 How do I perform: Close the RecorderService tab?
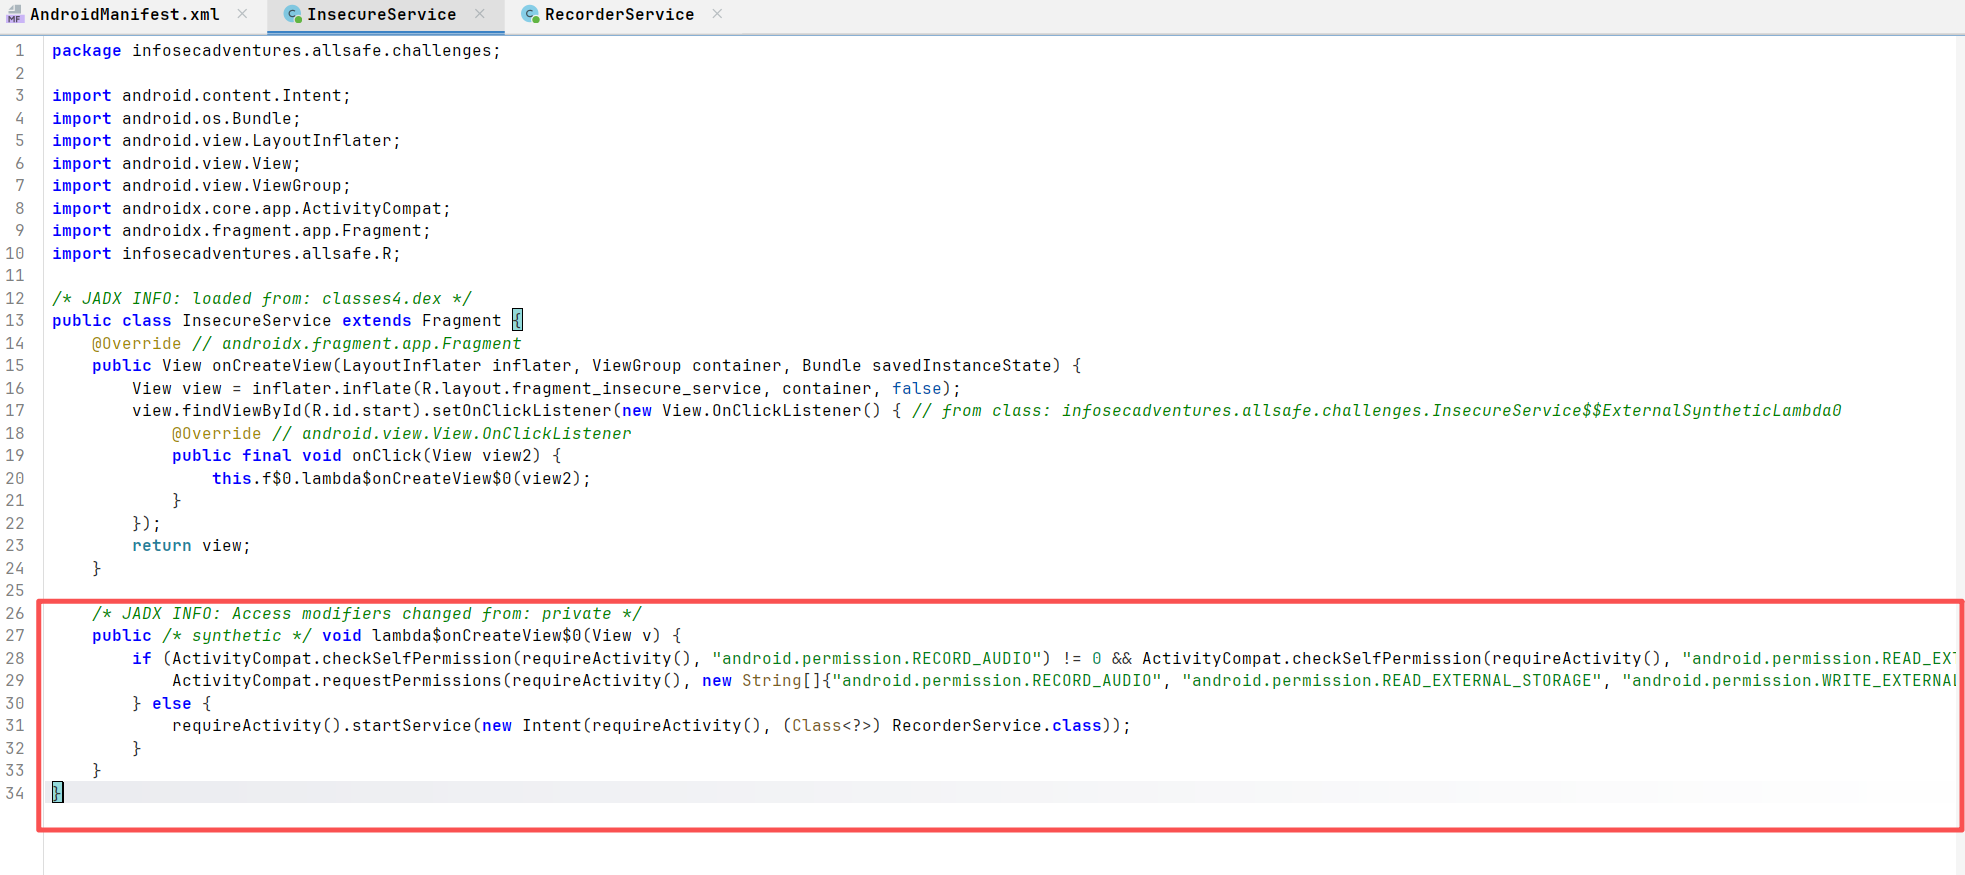717,14
